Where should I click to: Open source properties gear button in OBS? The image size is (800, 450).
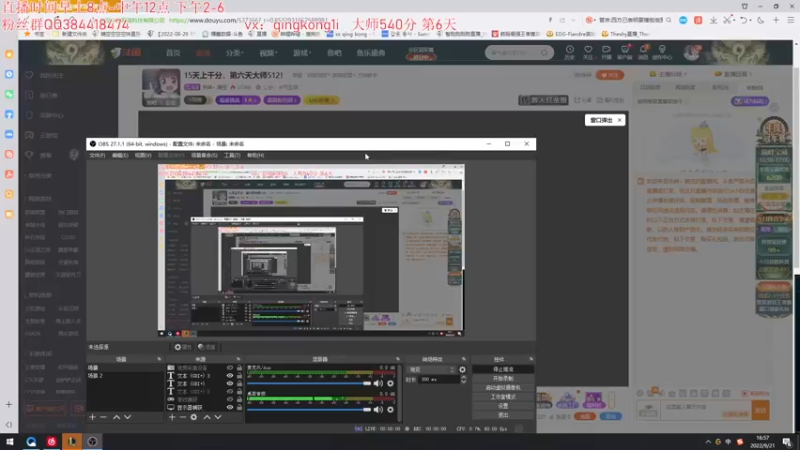point(183,347)
